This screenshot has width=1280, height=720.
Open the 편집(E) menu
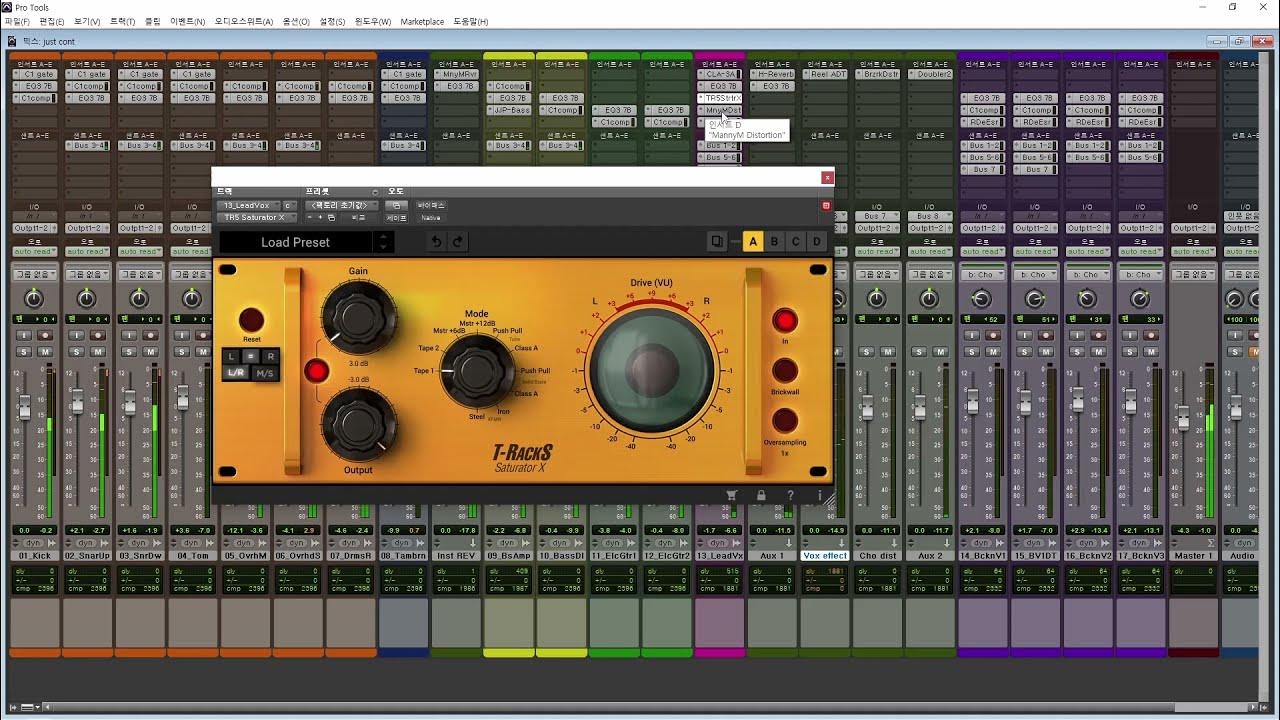coord(52,21)
